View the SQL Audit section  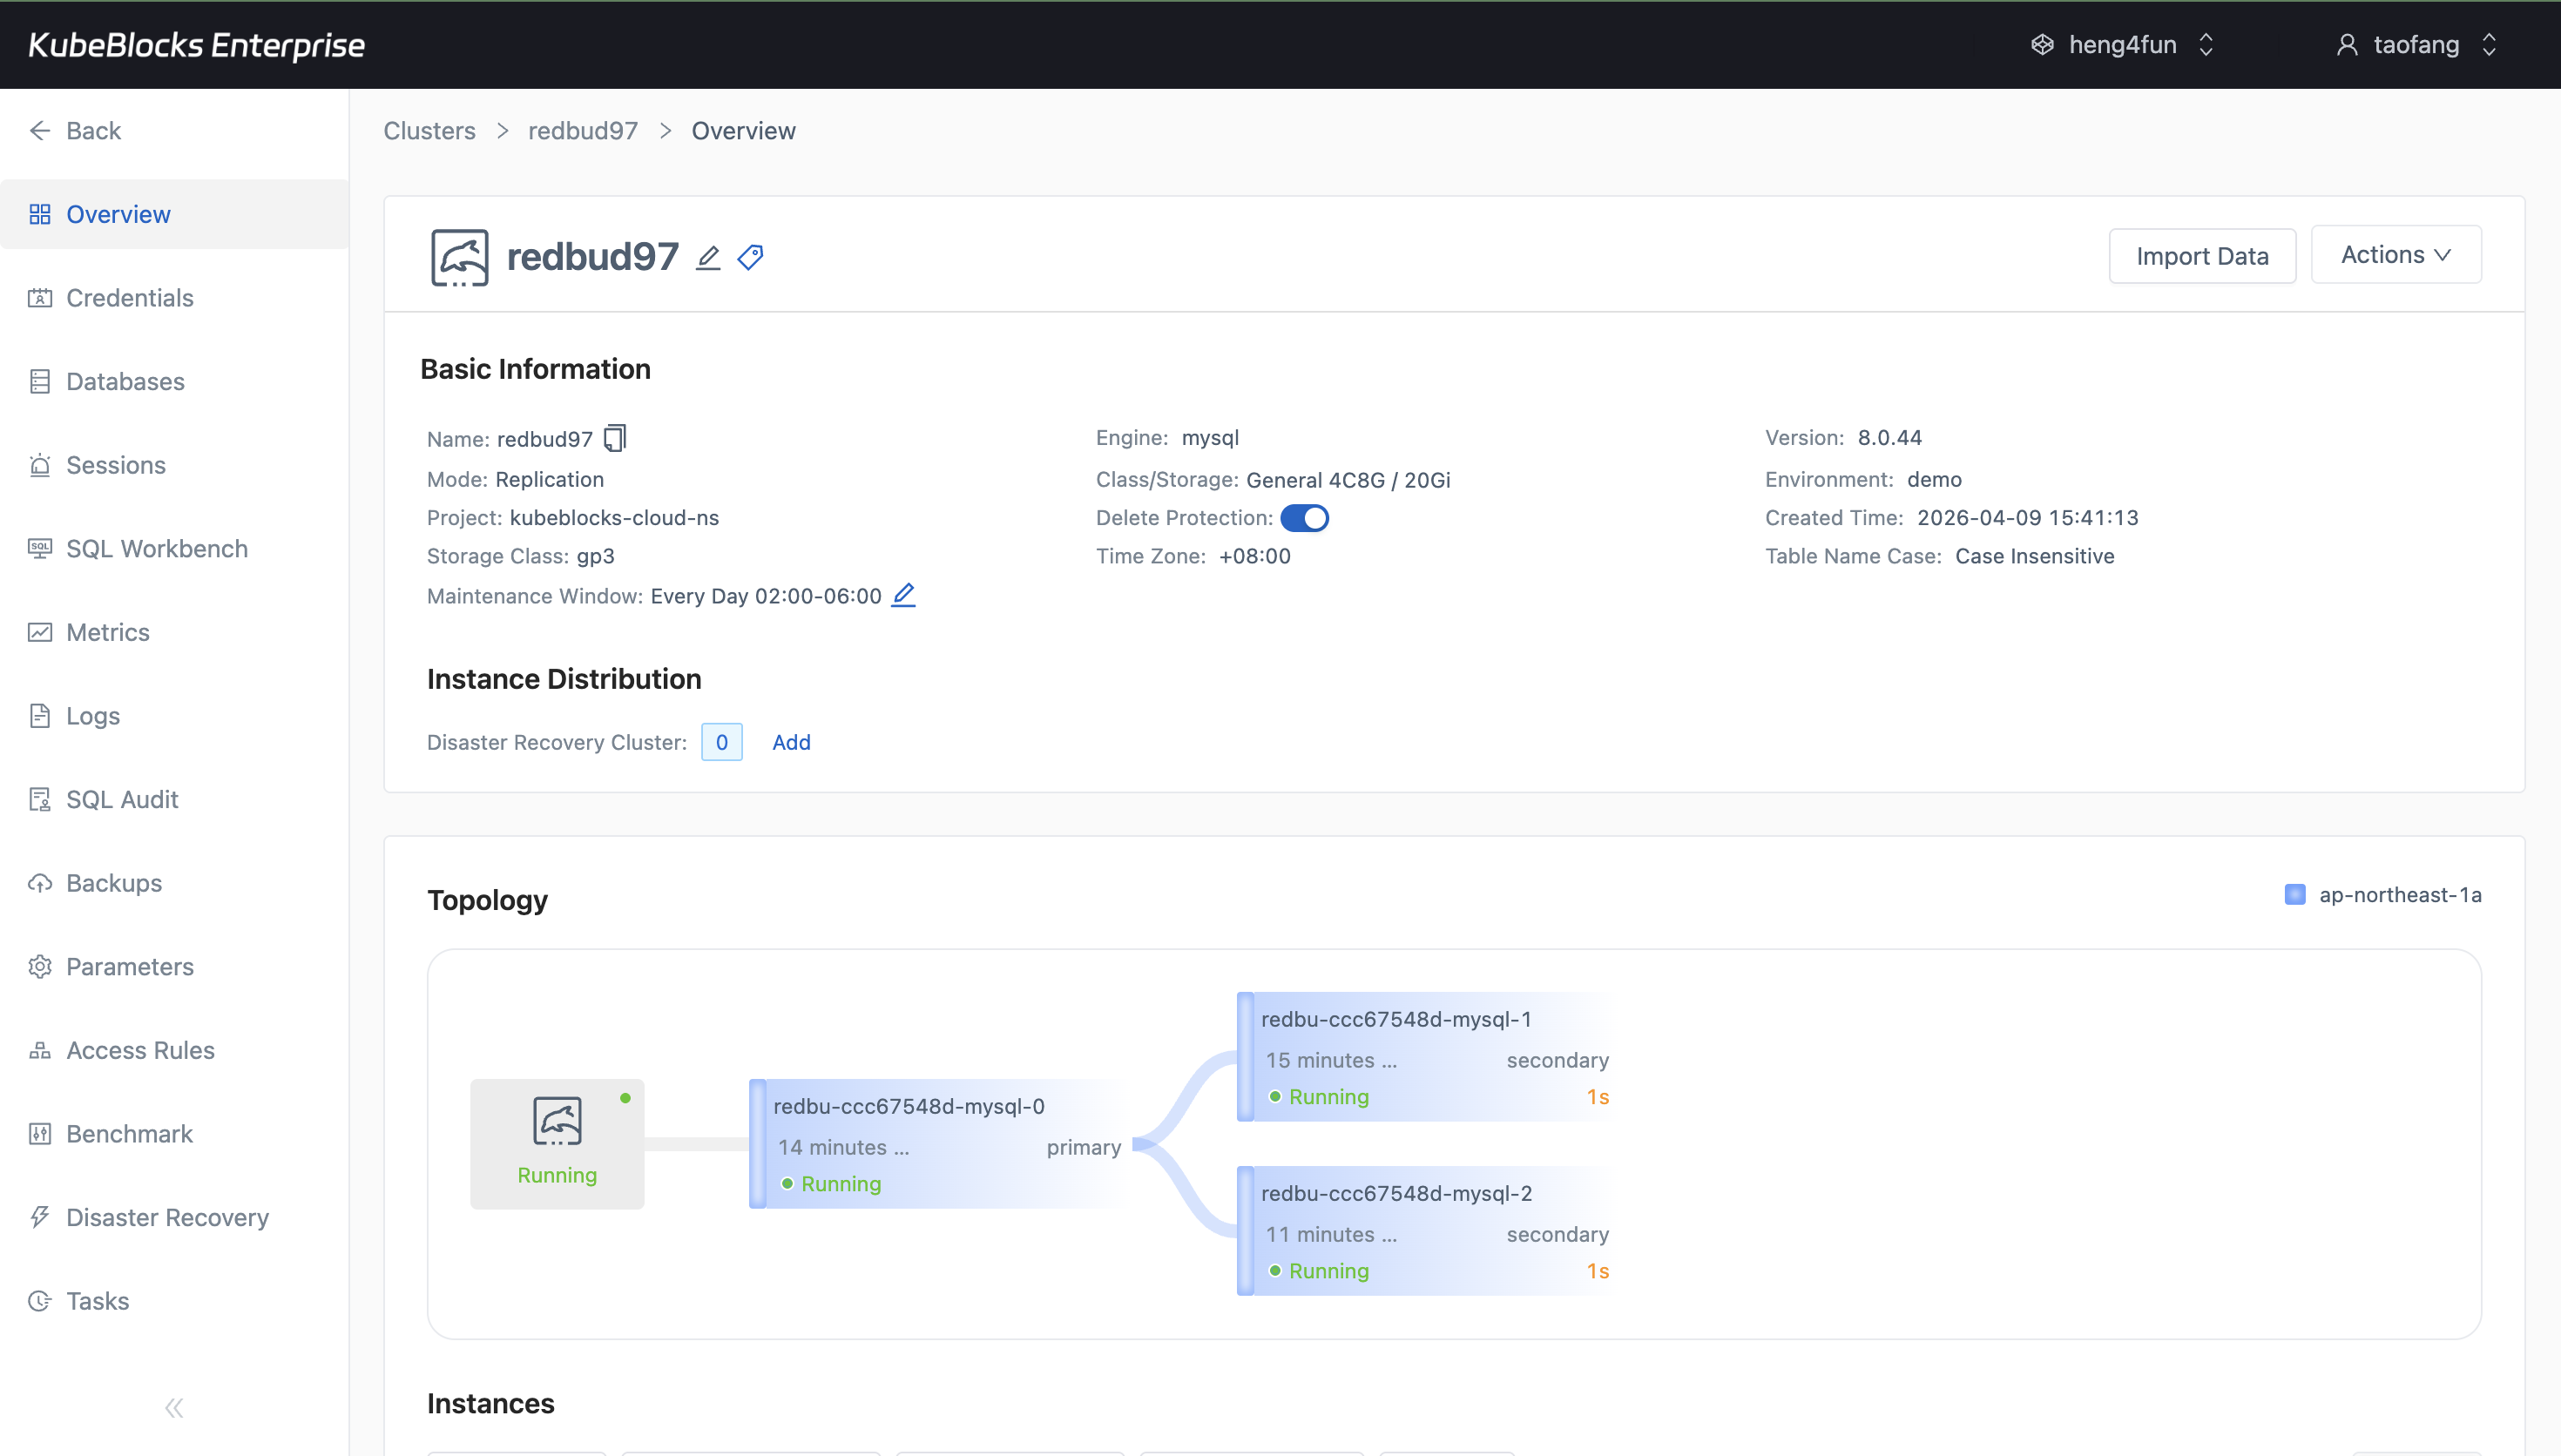(120, 799)
